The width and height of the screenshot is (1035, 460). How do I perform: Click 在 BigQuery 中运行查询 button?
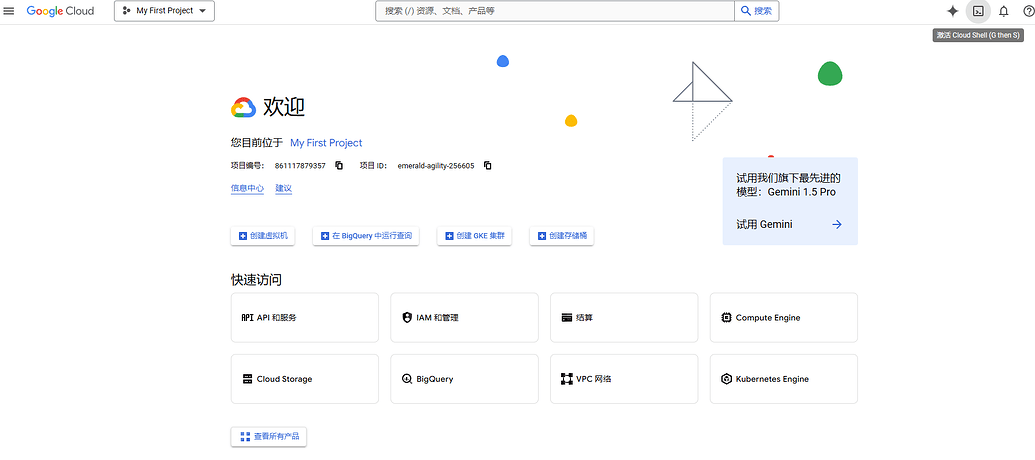pyautogui.click(x=366, y=236)
